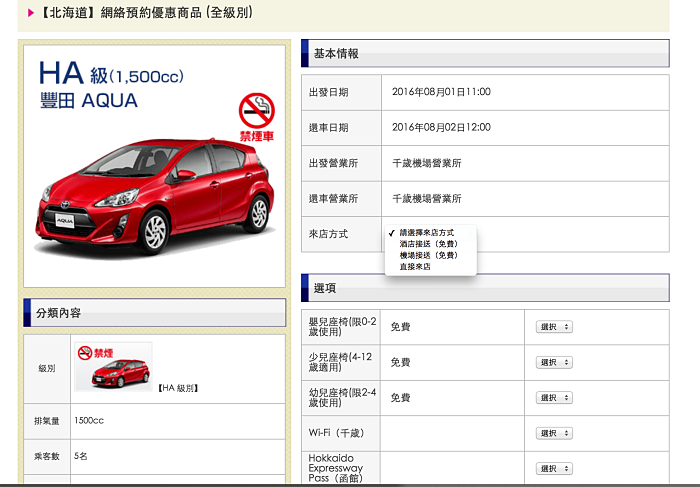Click the 級別 label cell
The height and width of the screenshot is (487, 700).
(x=47, y=369)
